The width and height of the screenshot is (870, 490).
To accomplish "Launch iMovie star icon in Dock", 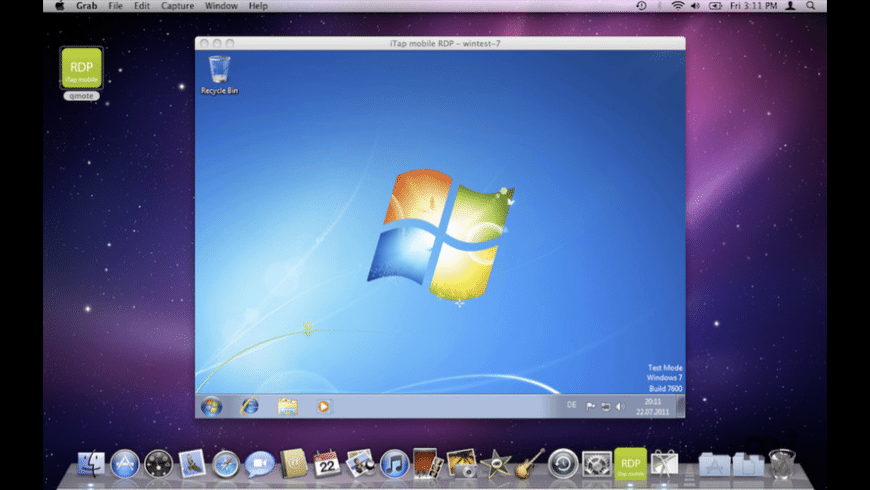I will tap(495, 463).
